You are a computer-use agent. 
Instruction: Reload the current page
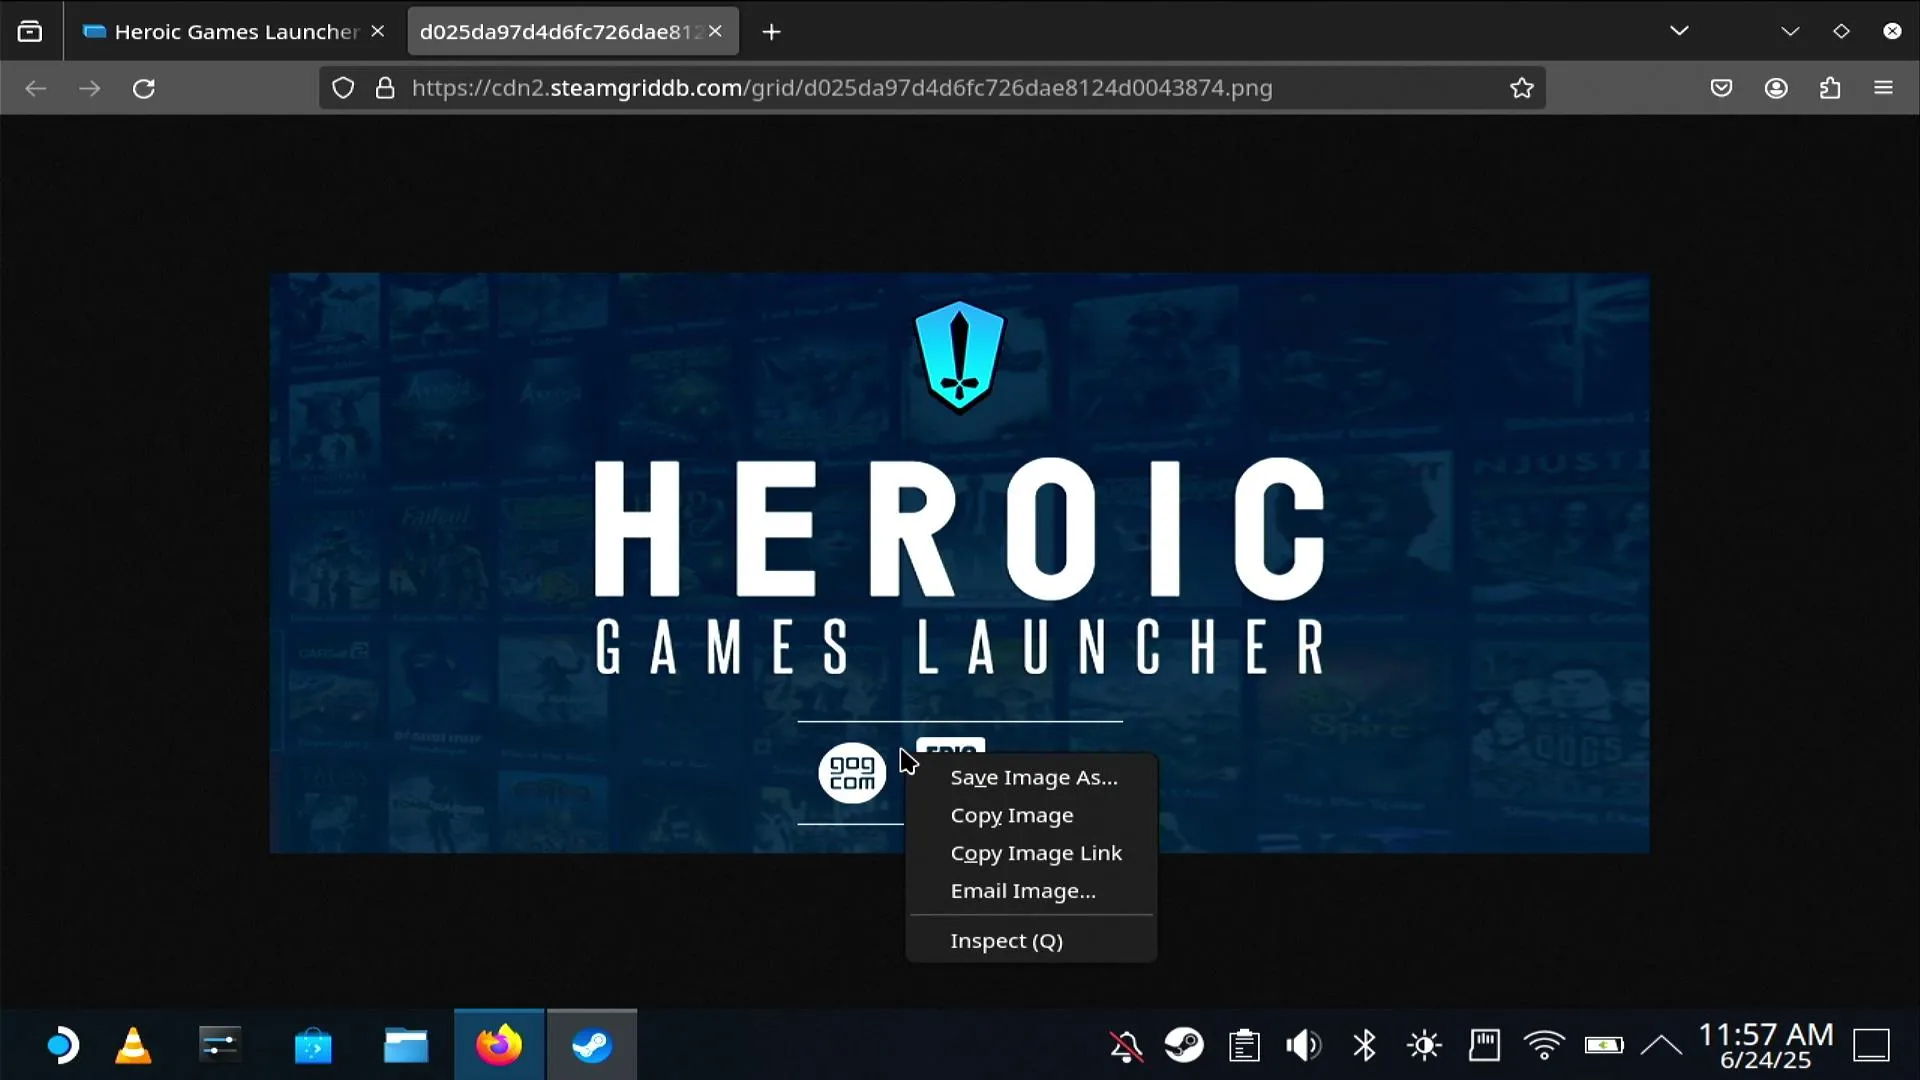pos(144,88)
